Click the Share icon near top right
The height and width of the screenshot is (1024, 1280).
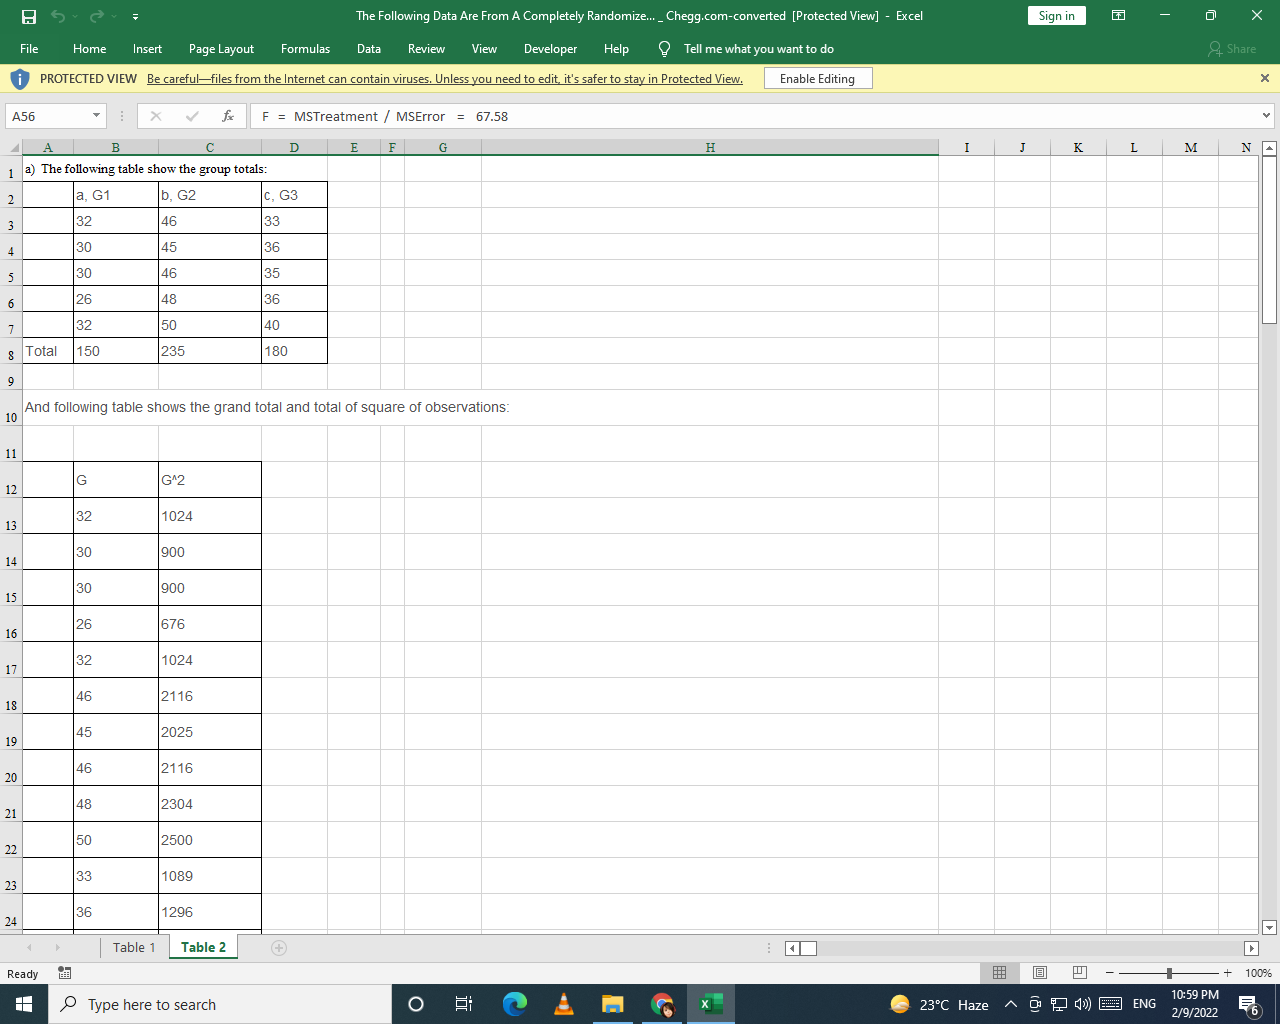click(1231, 48)
